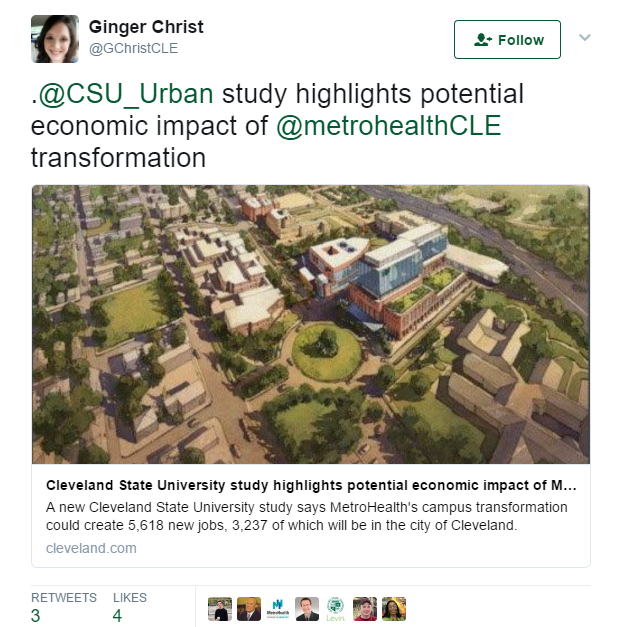Follow Ginger Christ
The image size is (623, 627).
coord(508,40)
